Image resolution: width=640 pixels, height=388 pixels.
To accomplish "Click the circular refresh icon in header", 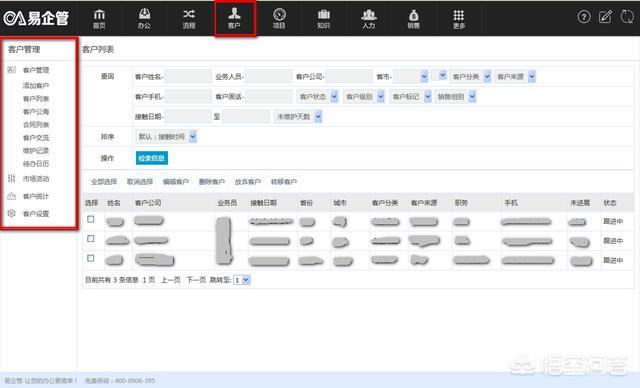I will pyautogui.click(x=627, y=16).
